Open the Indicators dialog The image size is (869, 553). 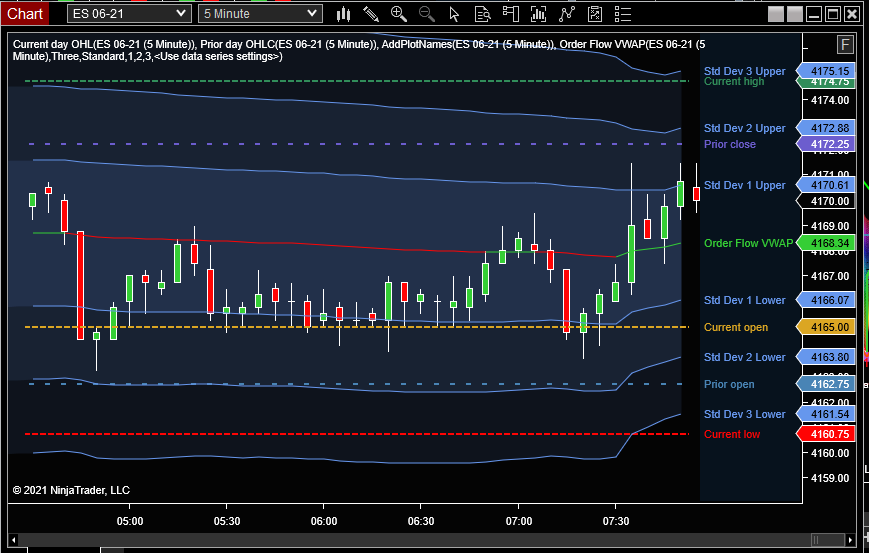566,14
